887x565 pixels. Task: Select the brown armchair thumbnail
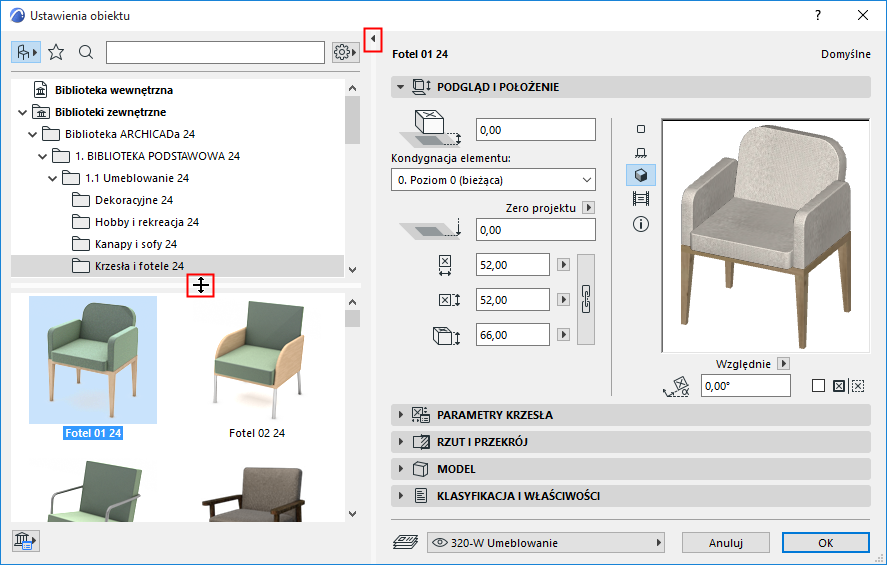pyautogui.click(x=255, y=493)
